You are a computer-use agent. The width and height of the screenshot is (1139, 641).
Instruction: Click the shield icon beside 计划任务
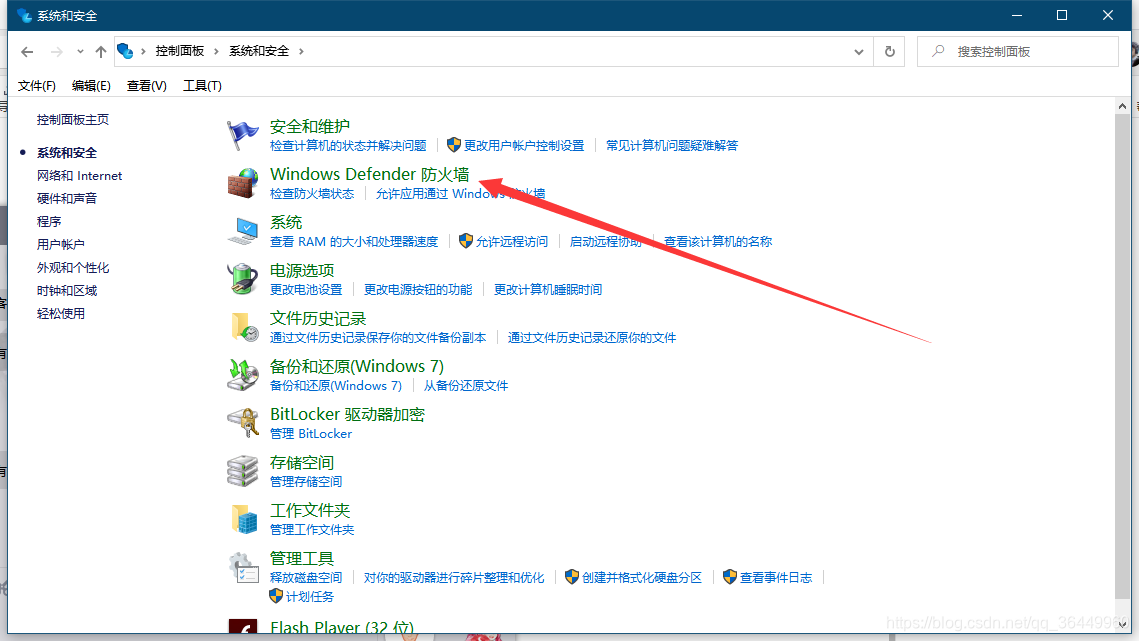click(276, 596)
